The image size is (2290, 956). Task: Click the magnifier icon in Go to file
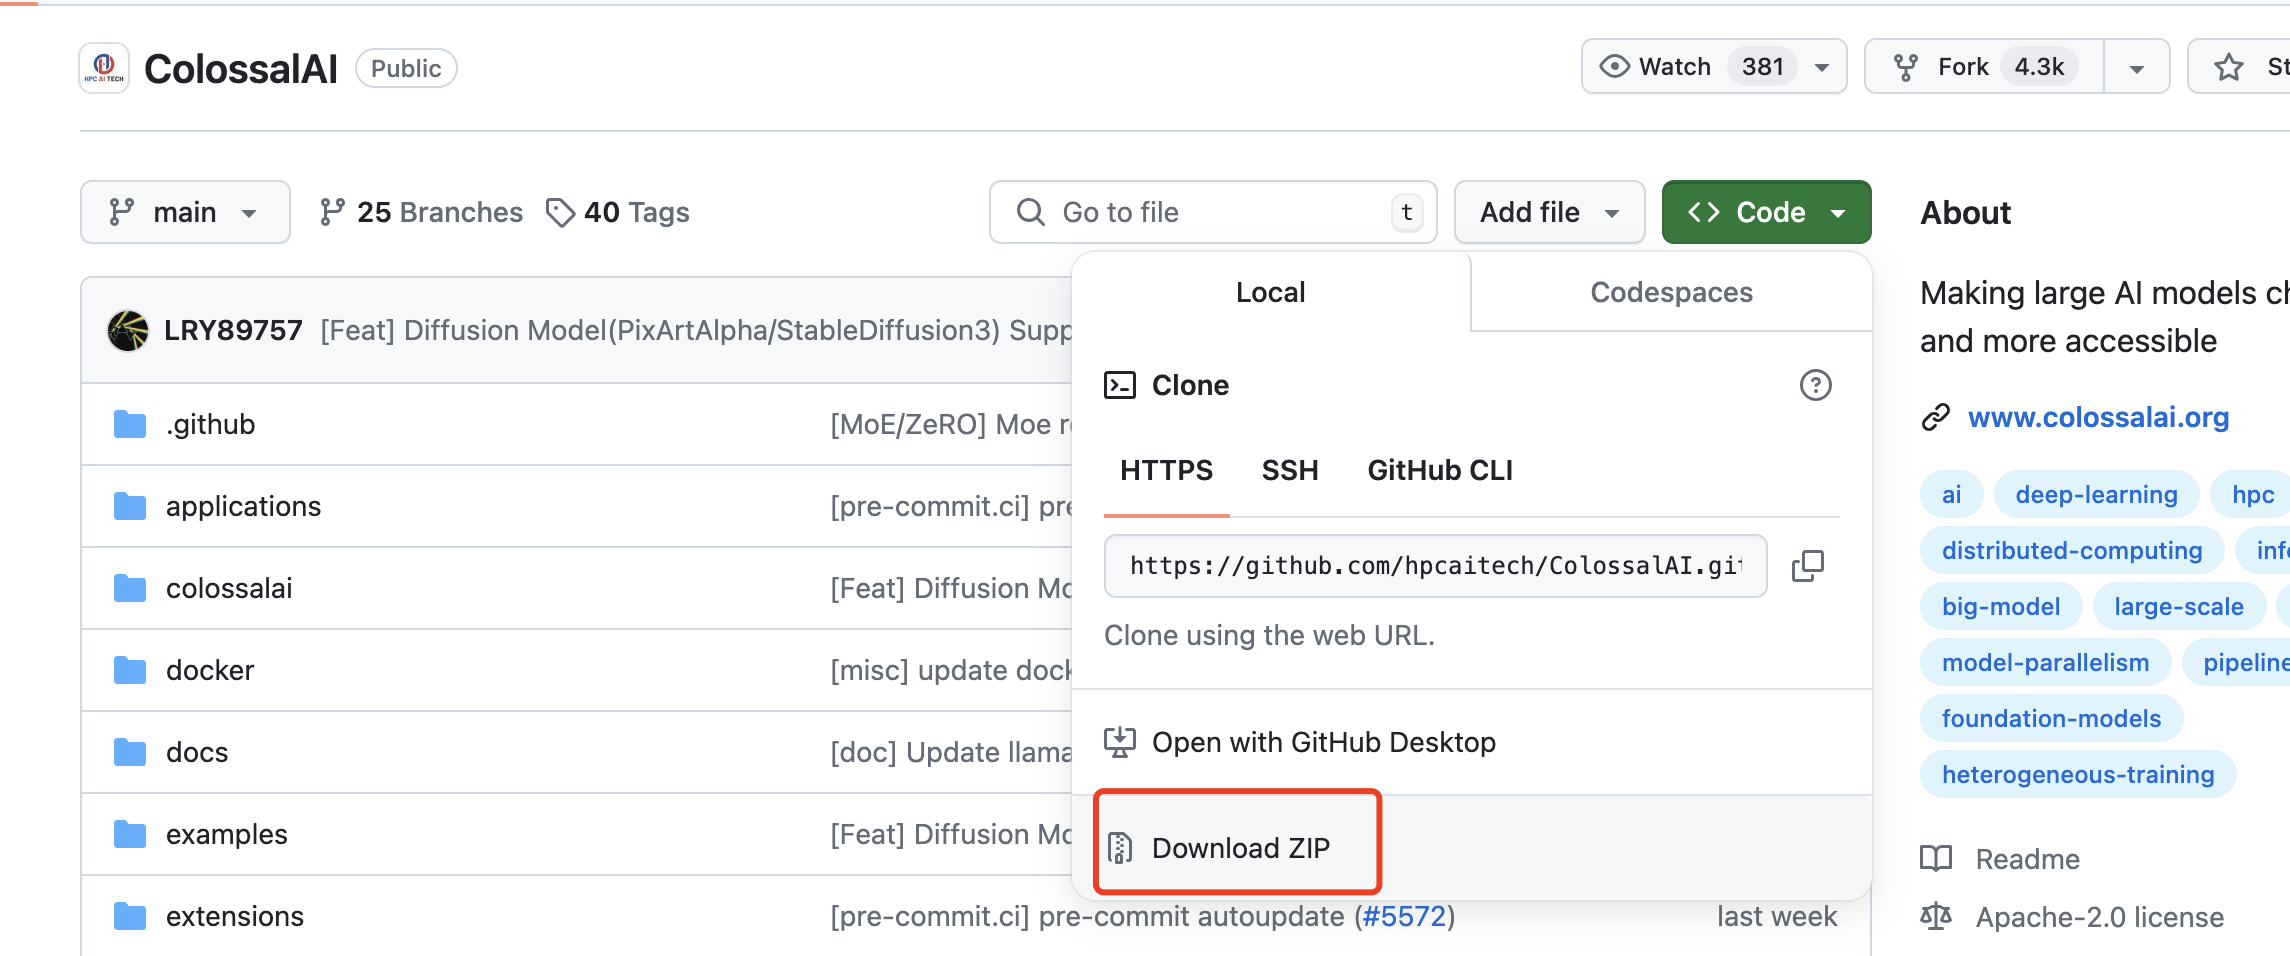click(x=1030, y=212)
